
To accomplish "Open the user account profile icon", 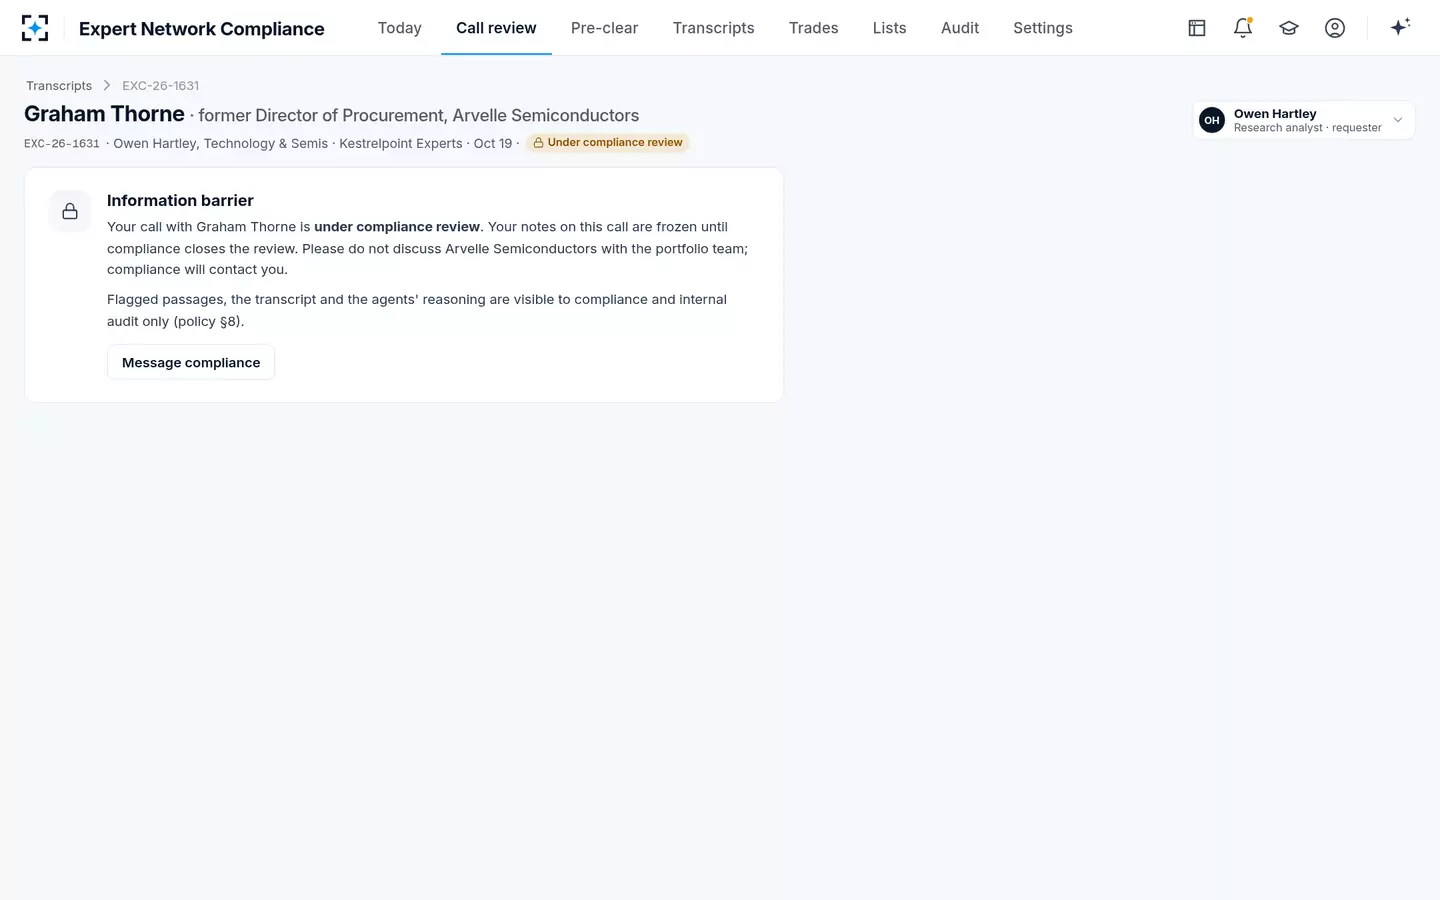I will 1335,28.
